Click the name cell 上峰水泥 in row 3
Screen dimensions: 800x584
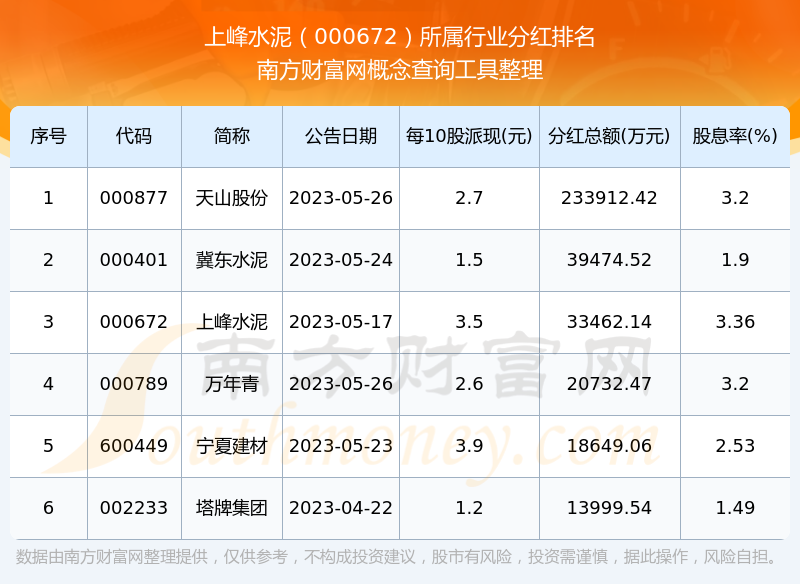tap(232, 322)
